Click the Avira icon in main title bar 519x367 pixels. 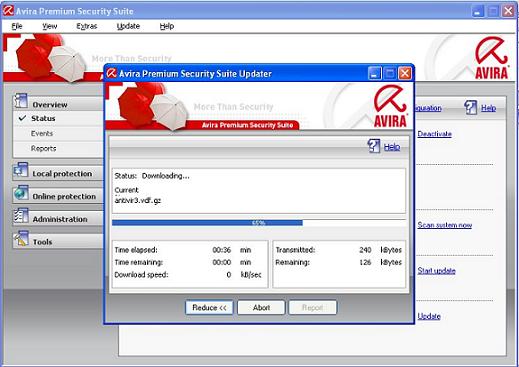click(8, 11)
